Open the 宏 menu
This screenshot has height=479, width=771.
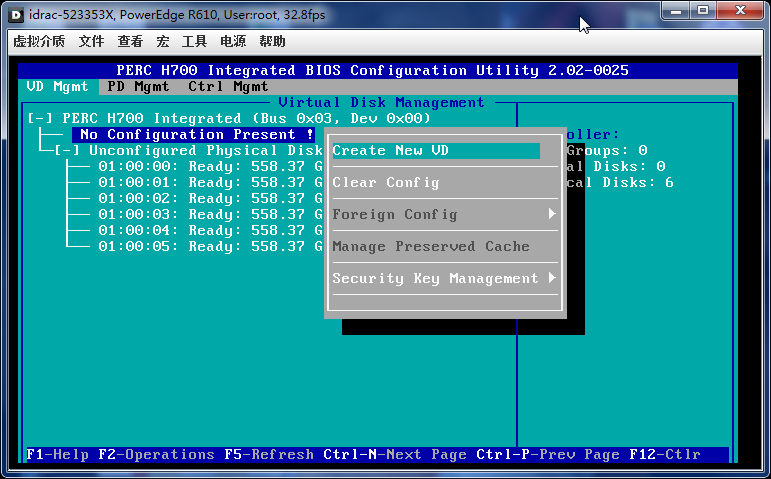point(163,41)
